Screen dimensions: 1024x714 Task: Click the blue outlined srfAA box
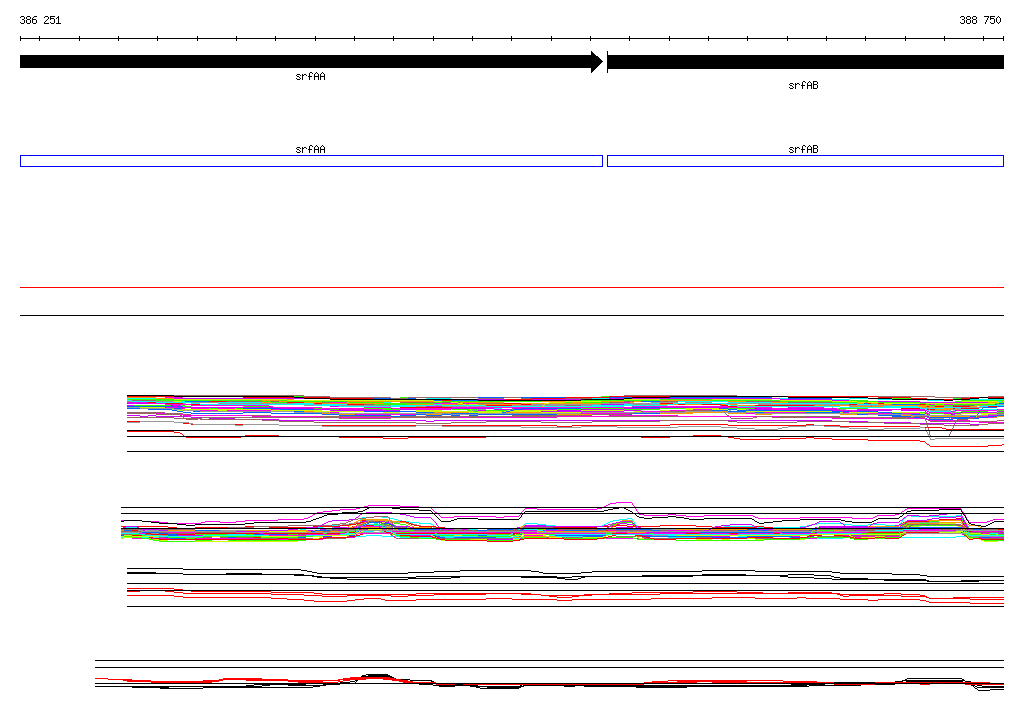pyautogui.click(x=312, y=161)
